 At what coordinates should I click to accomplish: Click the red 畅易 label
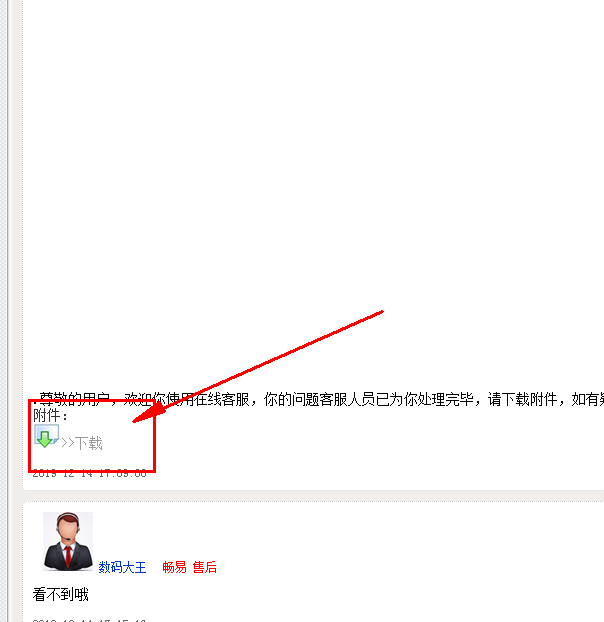coord(174,567)
